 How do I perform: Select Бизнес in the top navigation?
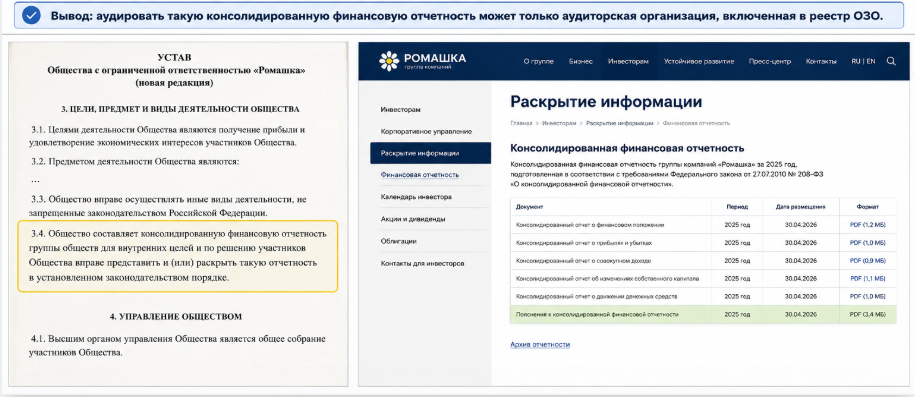(x=581, y=61)
